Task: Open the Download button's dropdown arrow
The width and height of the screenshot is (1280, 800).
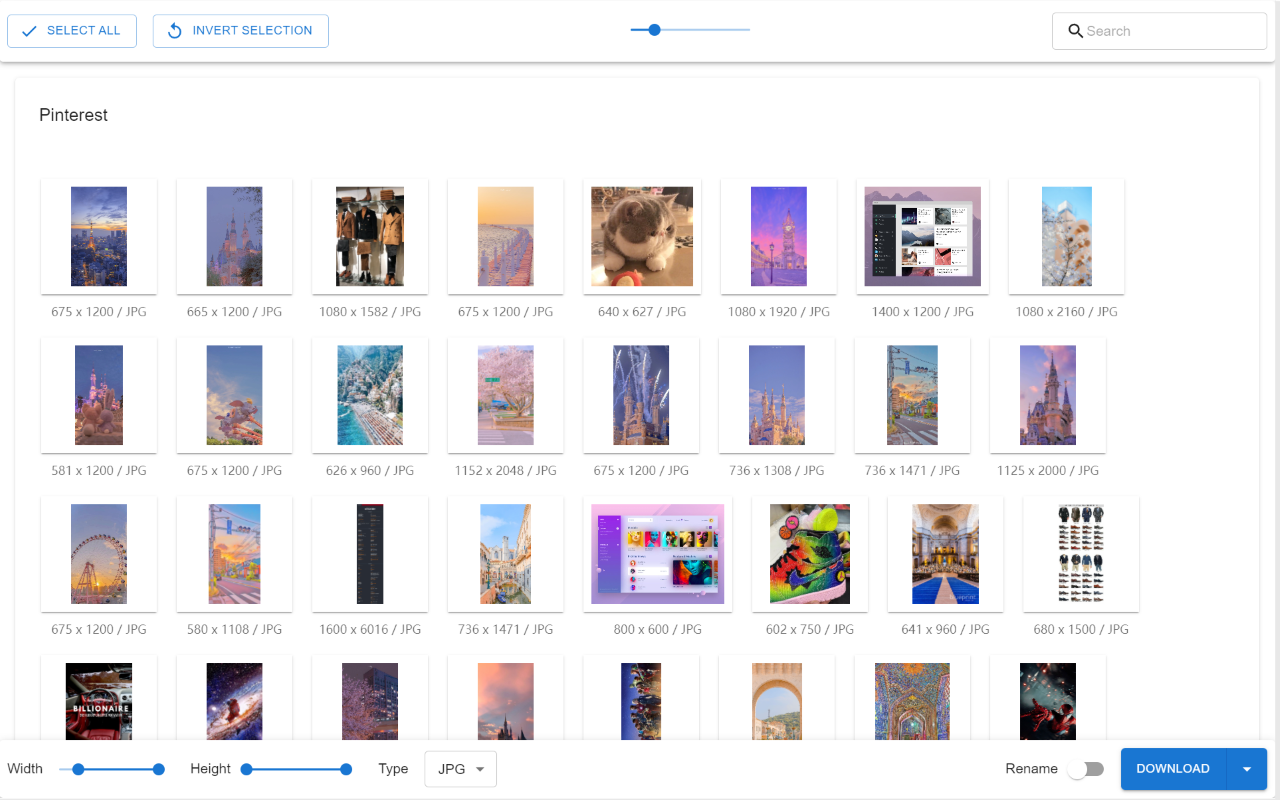Action: pos(1247,769)
